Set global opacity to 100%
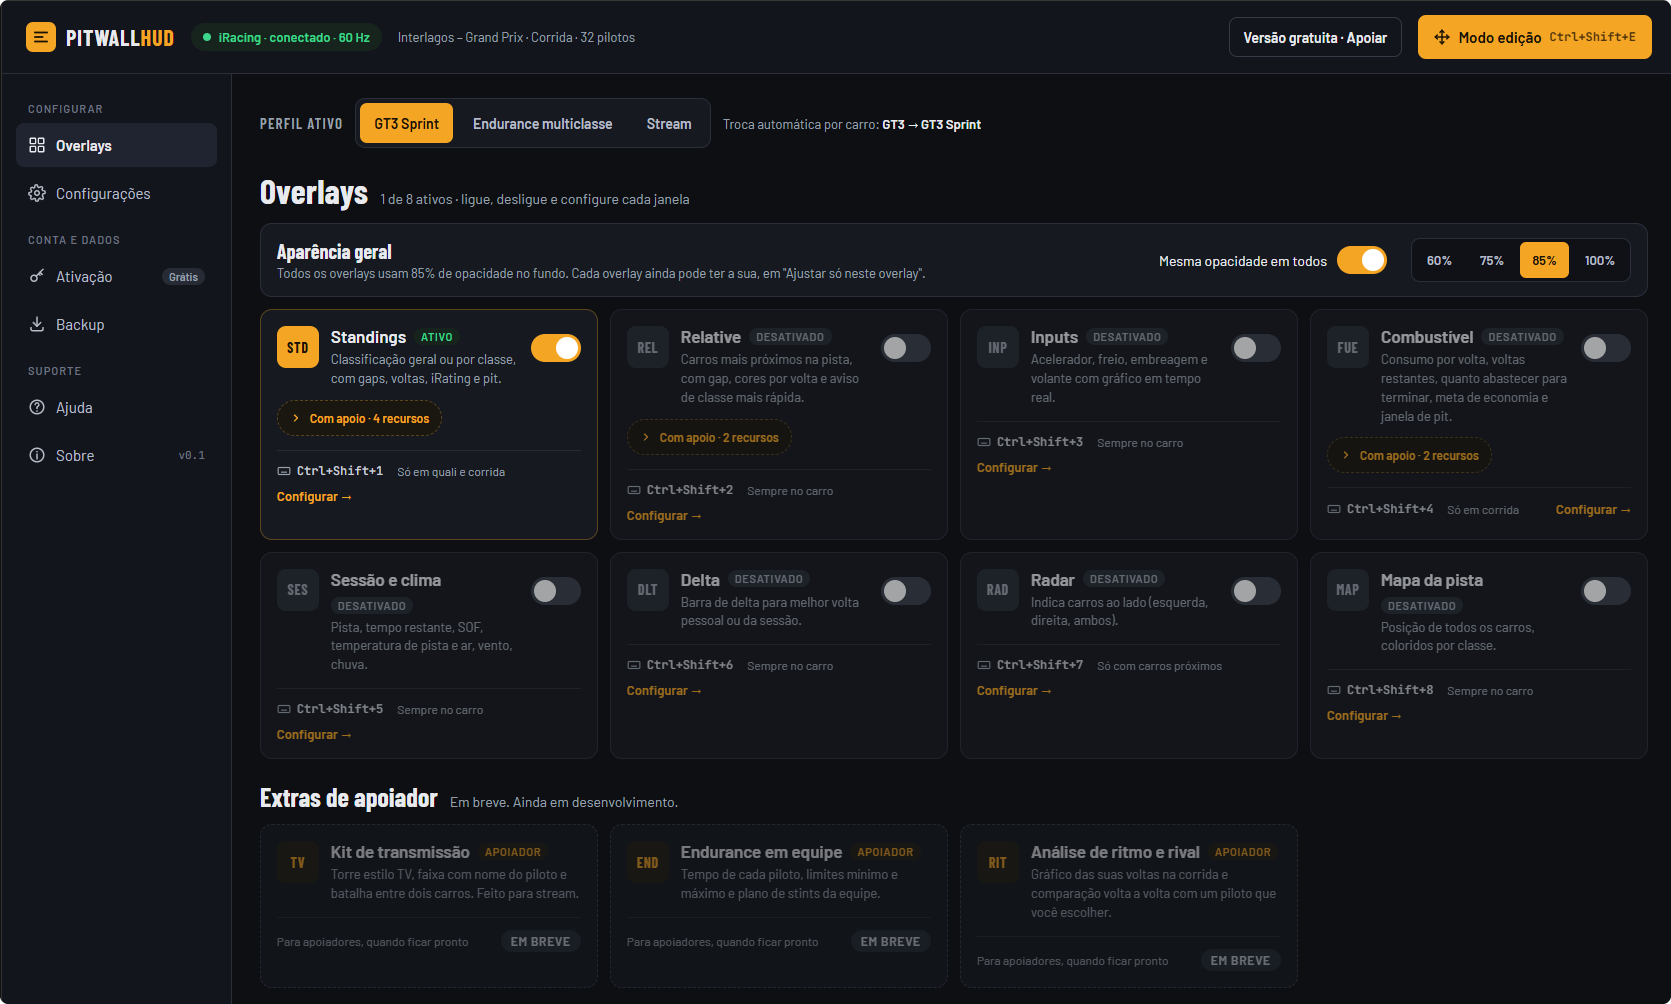Screen dimensions: 1671x1004 [1599, 260]
